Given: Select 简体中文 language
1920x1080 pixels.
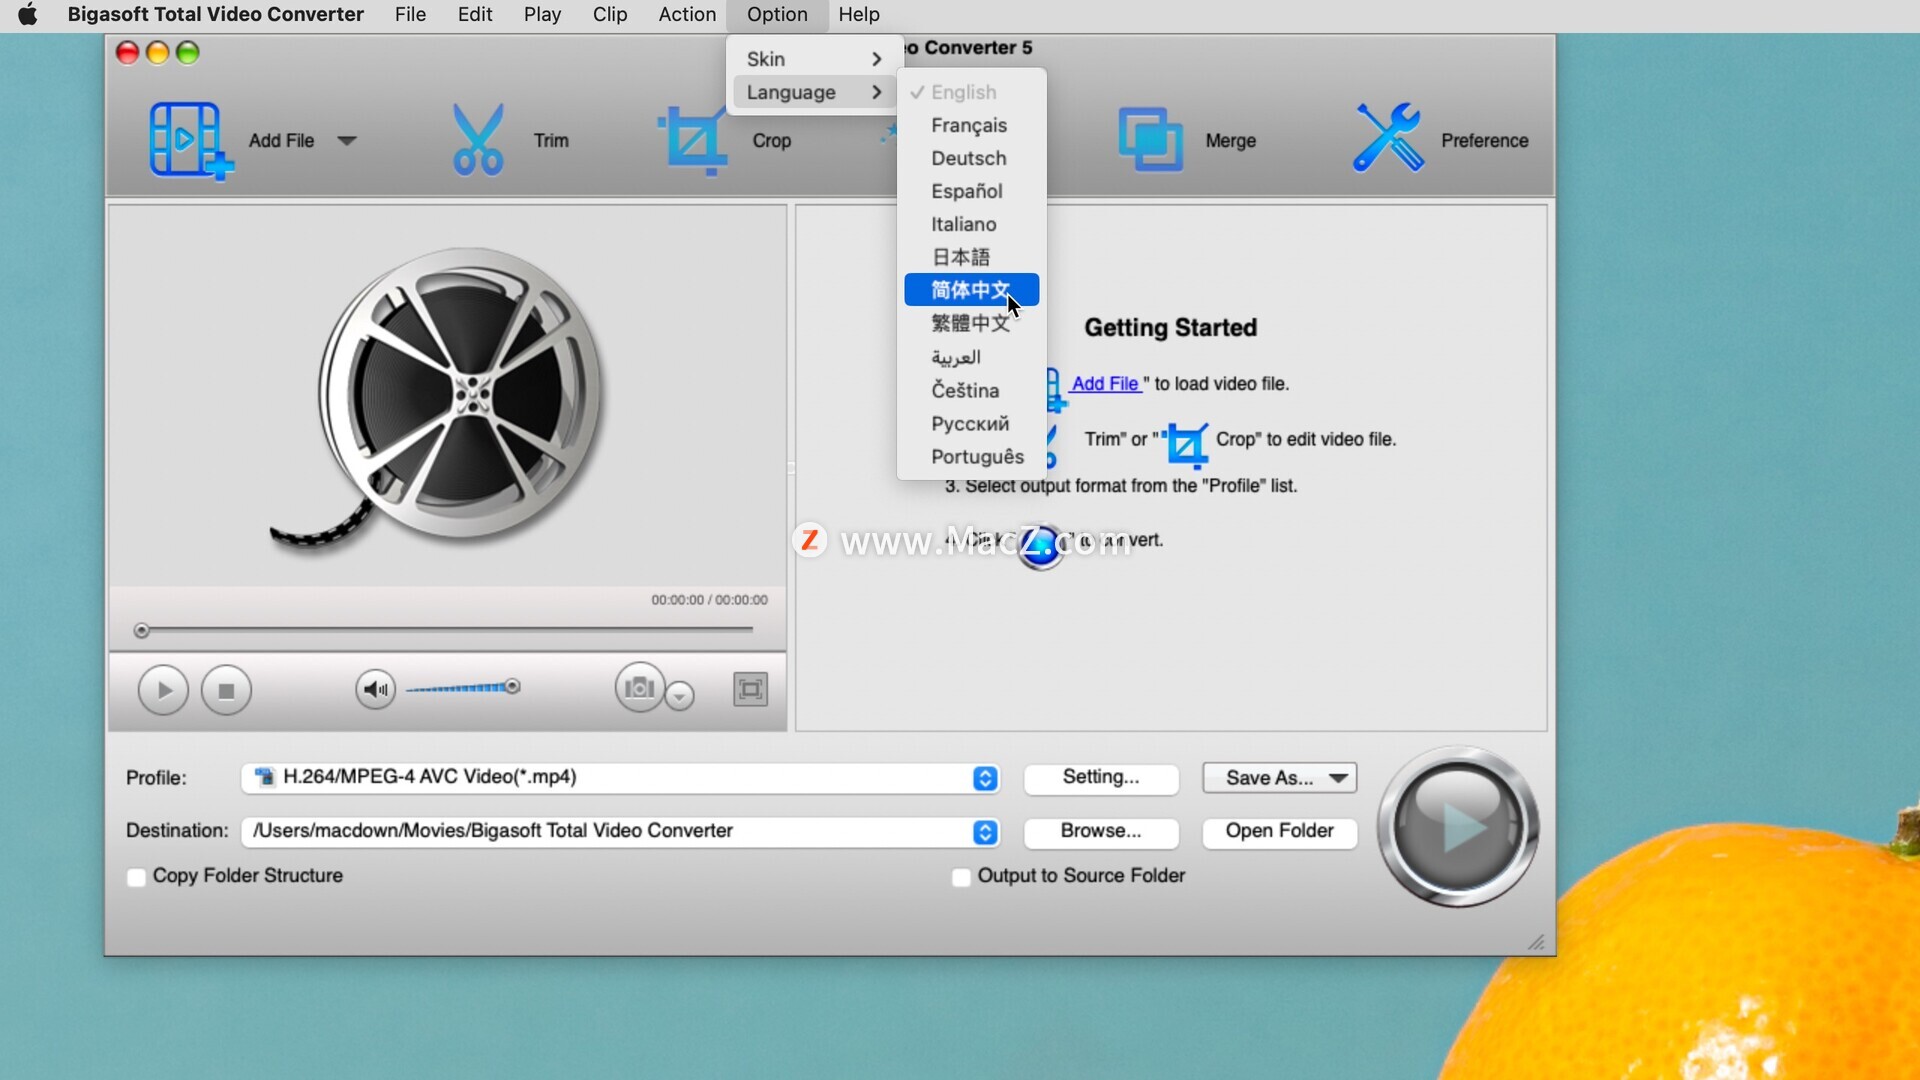Looking at the screenshot, I should (971, 290).
